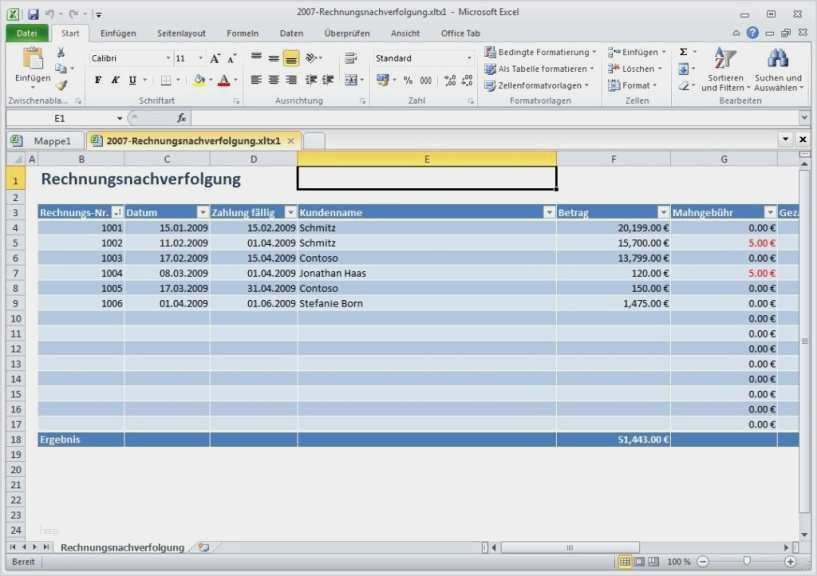817x576 pixels.
Task: Click the format painter brush icon
Action: tap(61, 85)
